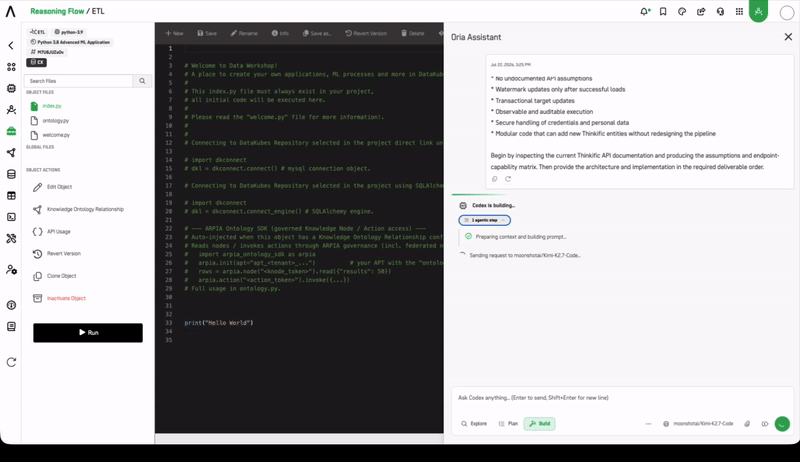Click Delete in editor toolbar
Image resolution: width=800 pixels, height=462 pixels.
(x=413, y=33)
